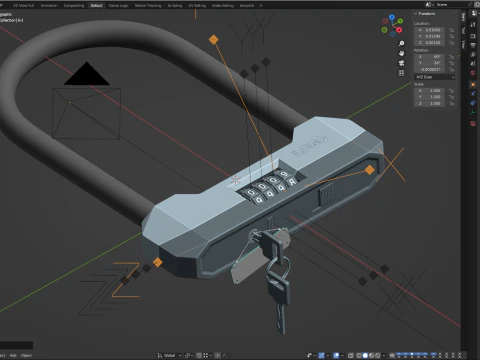Click the Rotation Y value field

[x=430, y=63]
